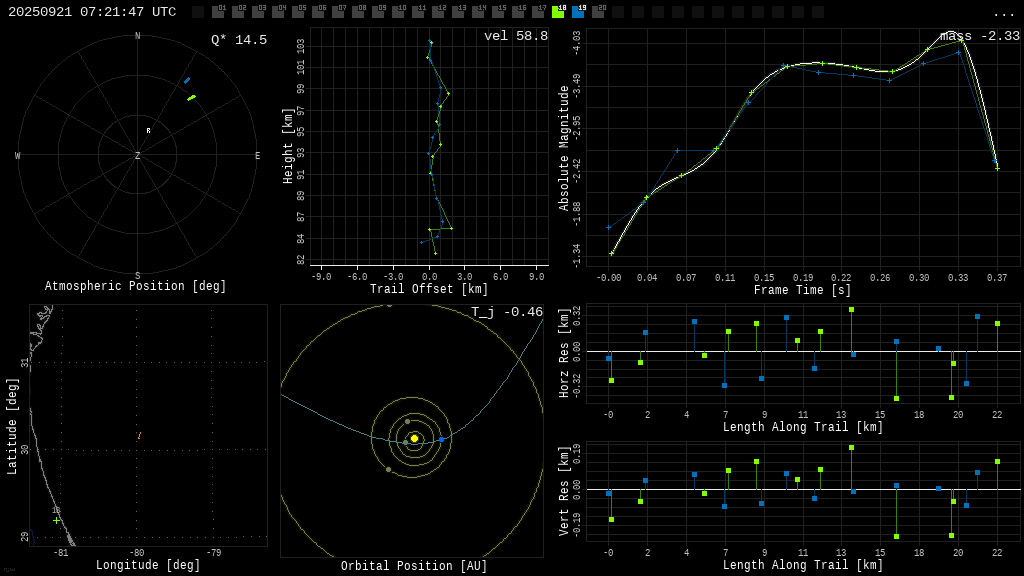
Task: Click the Q* 14.5 quality value
Action: tap(239, 40)
